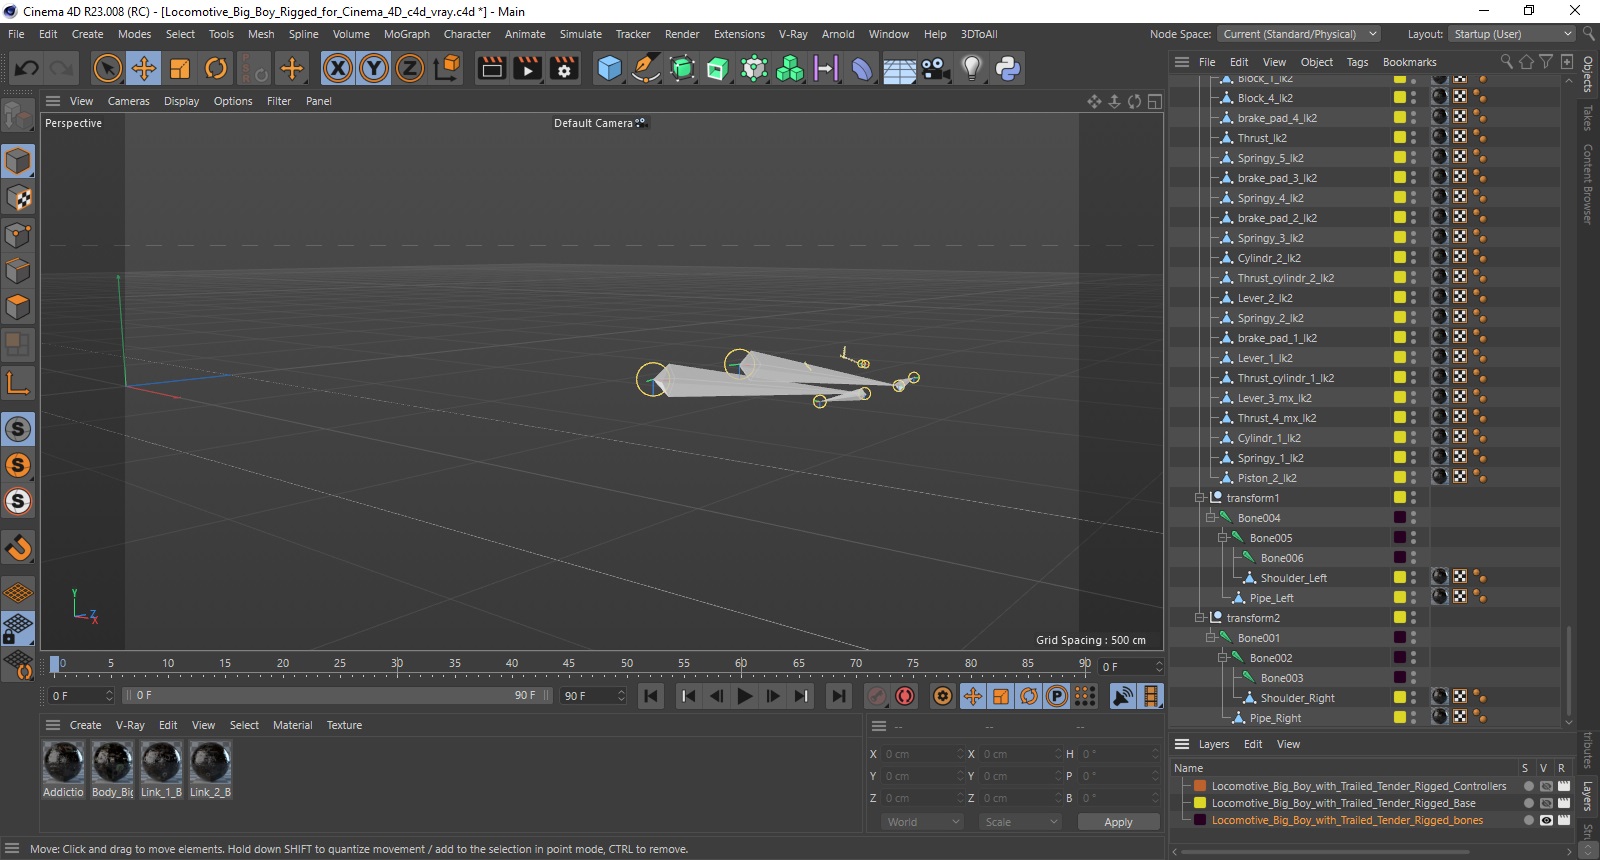Click Apply button in coordinates panel
This screenshot has height=860, width=1600.
point(1118,822)
